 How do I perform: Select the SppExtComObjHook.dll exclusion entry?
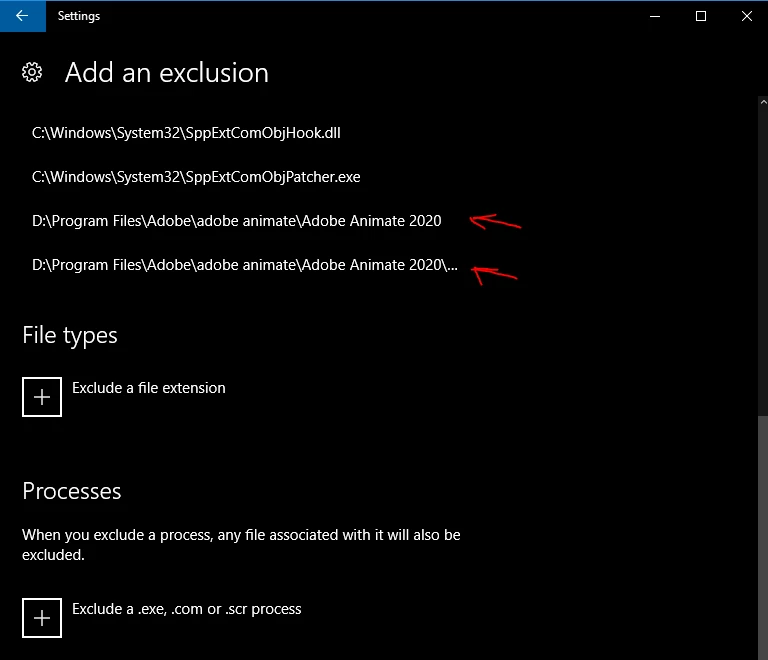pos(186,133)
